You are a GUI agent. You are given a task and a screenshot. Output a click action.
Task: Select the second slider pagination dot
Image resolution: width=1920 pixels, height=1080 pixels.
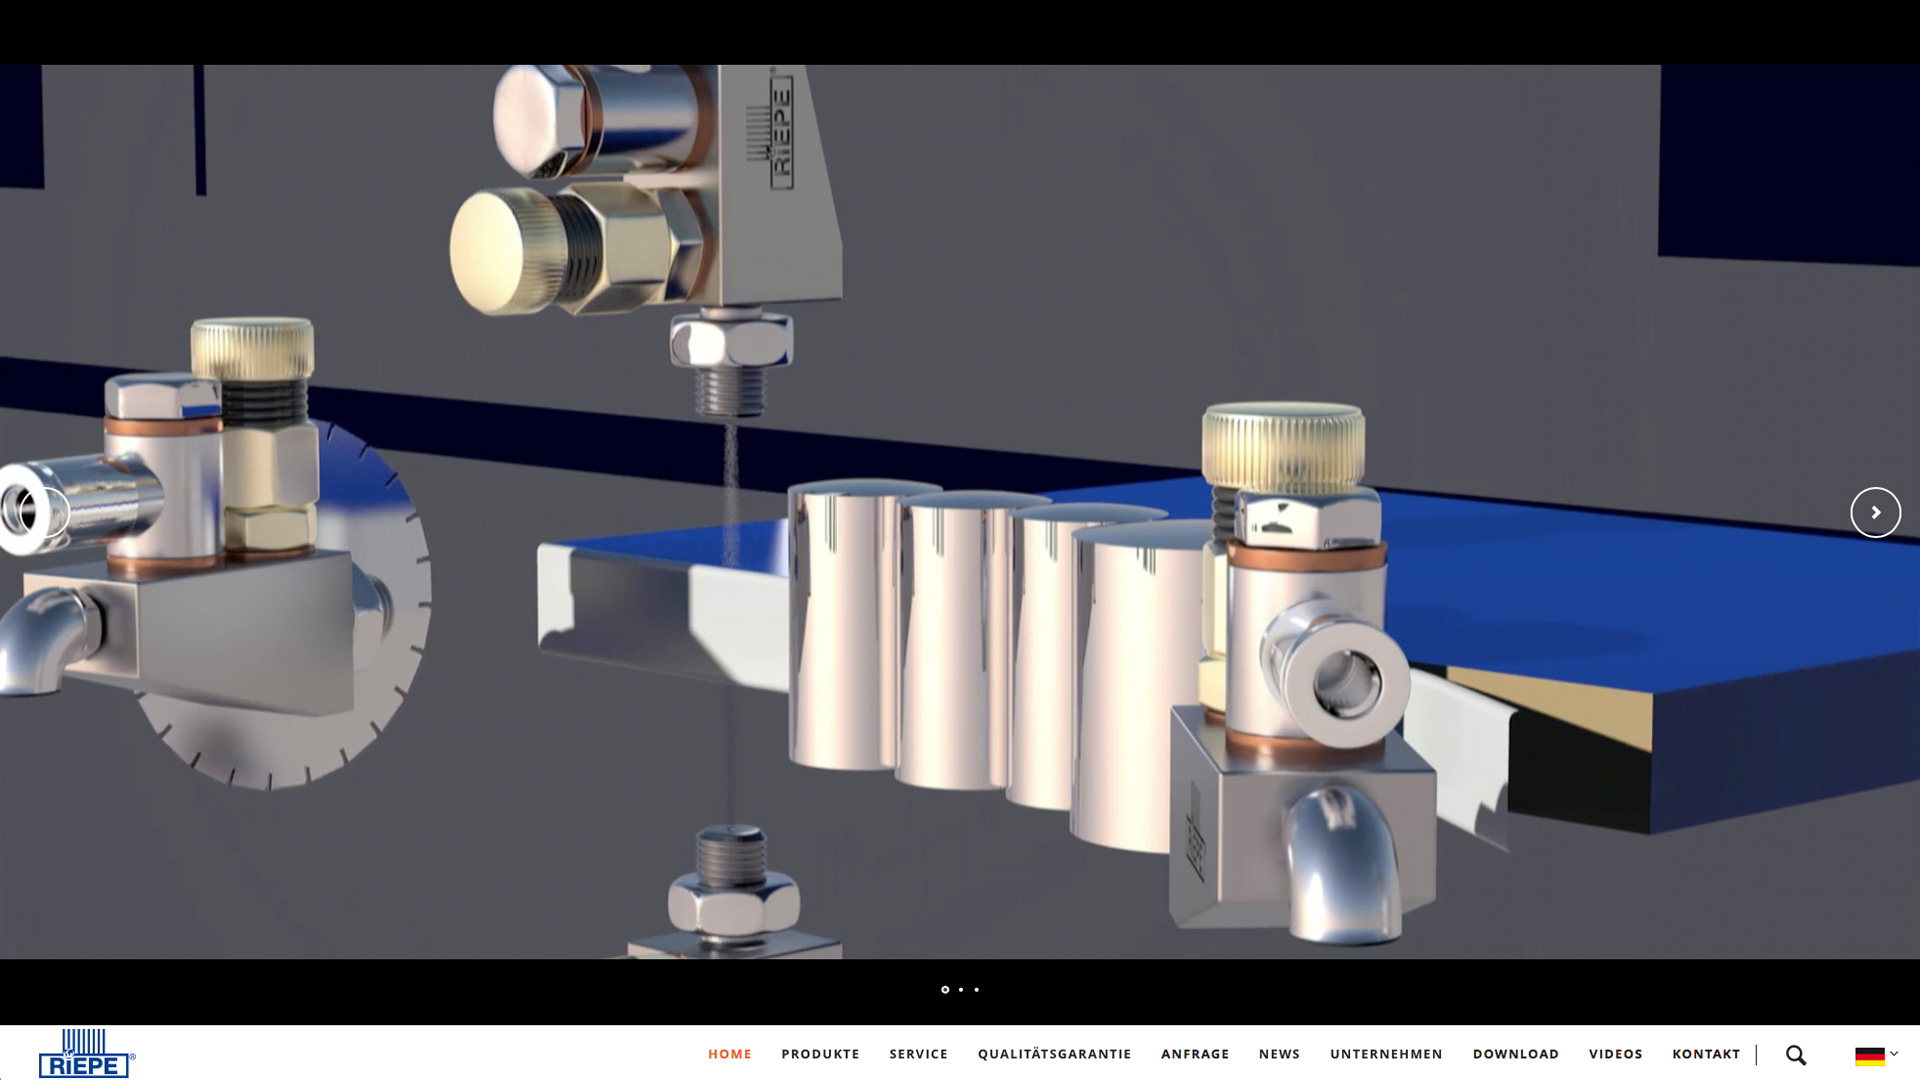961,990
